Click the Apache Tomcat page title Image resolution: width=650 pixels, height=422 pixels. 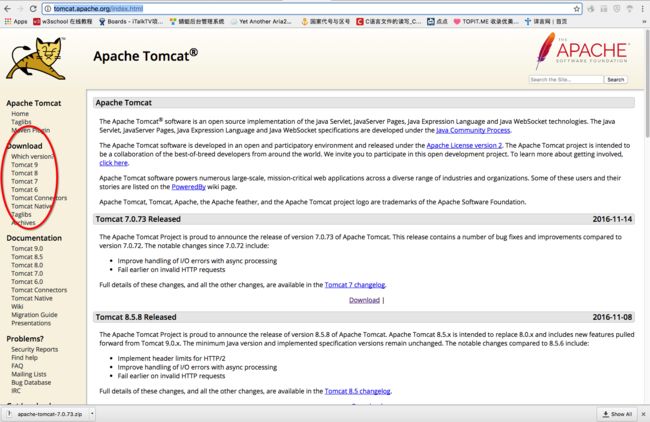click(146, 56)
